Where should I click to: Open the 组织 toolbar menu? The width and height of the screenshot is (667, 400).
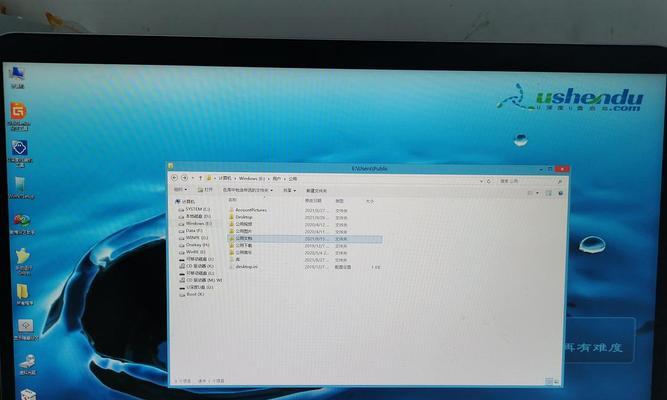(x=180, y=189)
